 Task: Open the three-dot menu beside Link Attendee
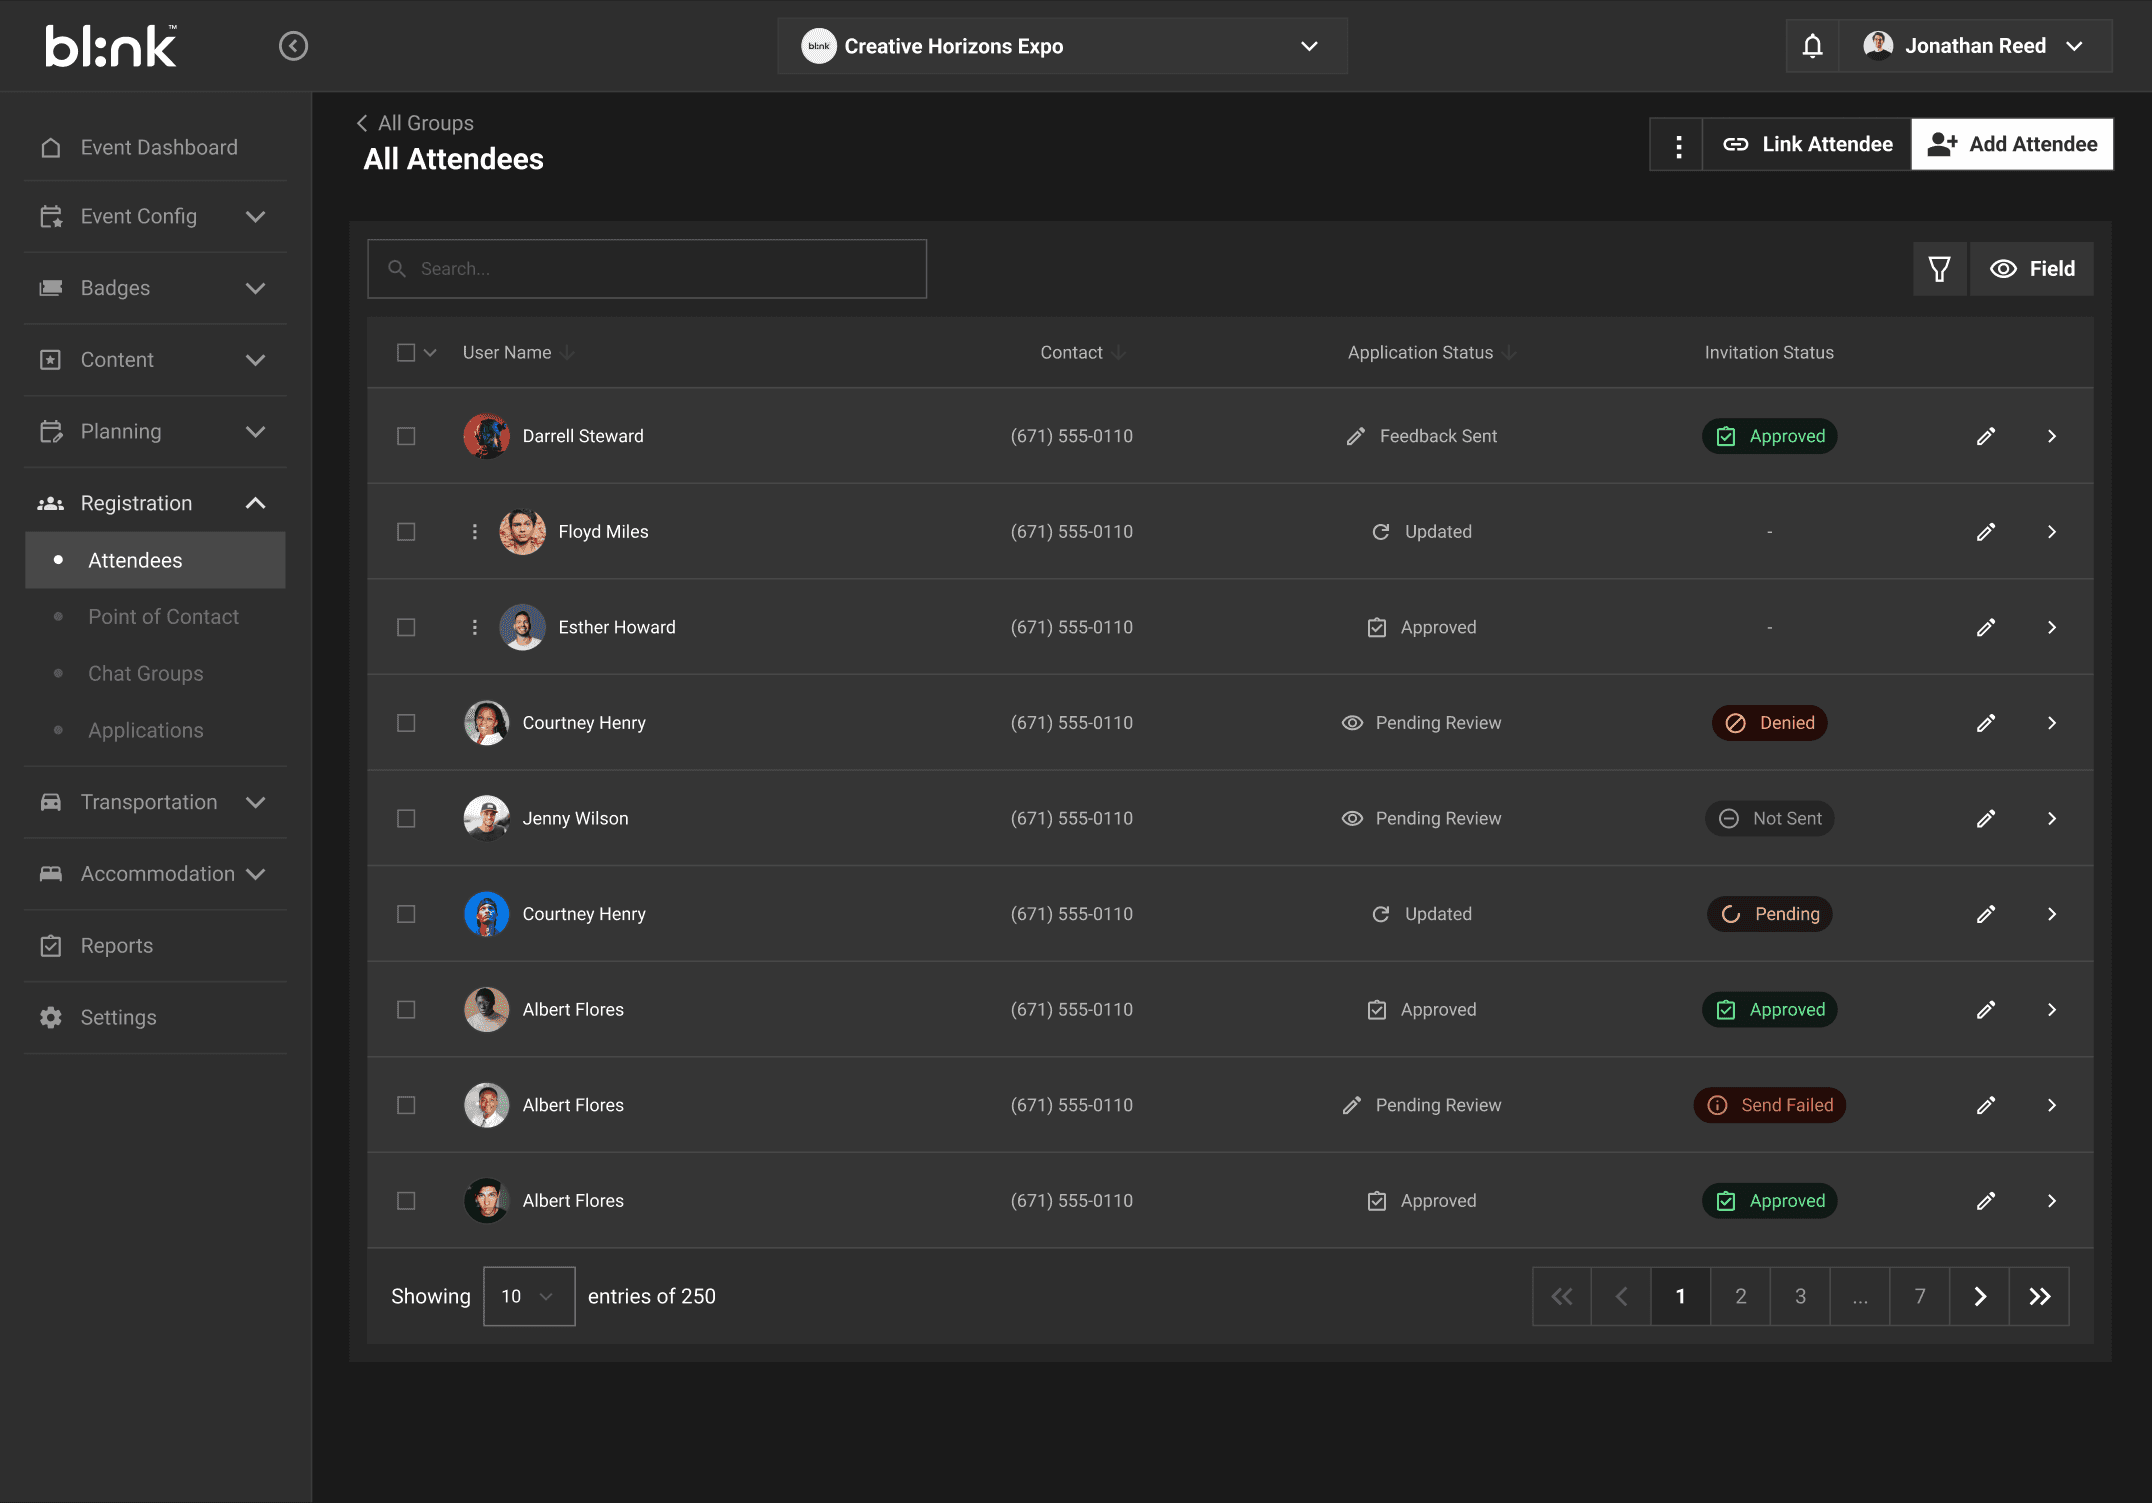[1678, 145]
